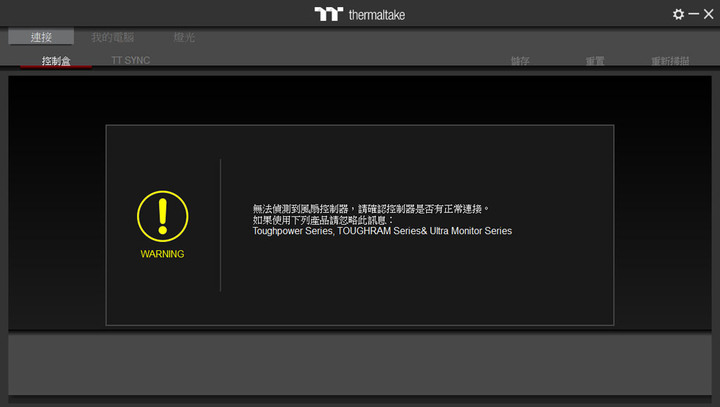Click the 儲存 save button
720x407 pixels.
pos(520,61)
